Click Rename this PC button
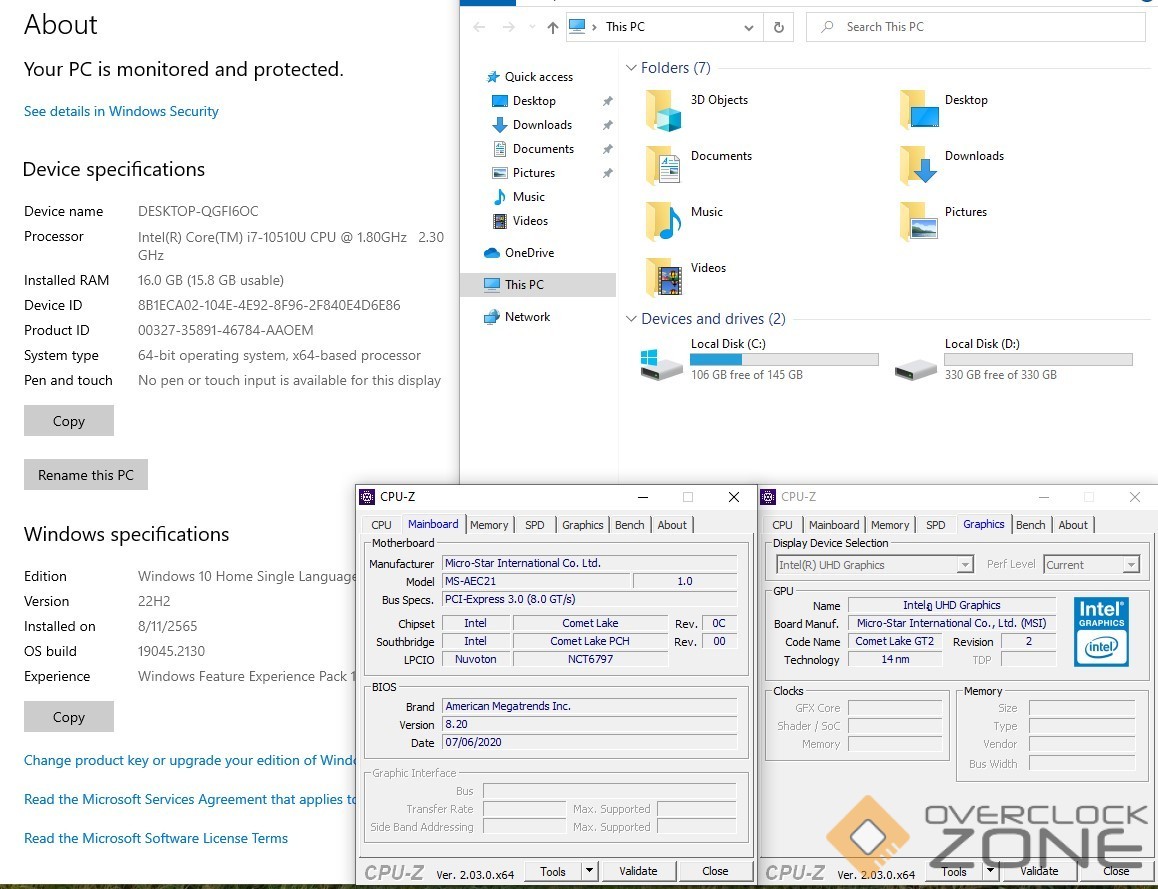Screen dimensions: 1158x889 point(86,475)
